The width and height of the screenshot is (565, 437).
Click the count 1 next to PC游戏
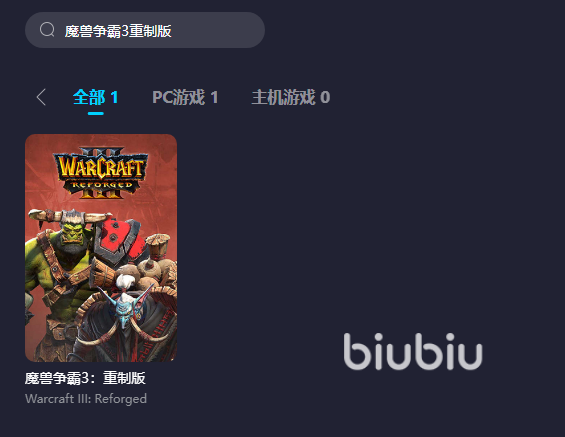pyautogui.click(x=214, y=97)
